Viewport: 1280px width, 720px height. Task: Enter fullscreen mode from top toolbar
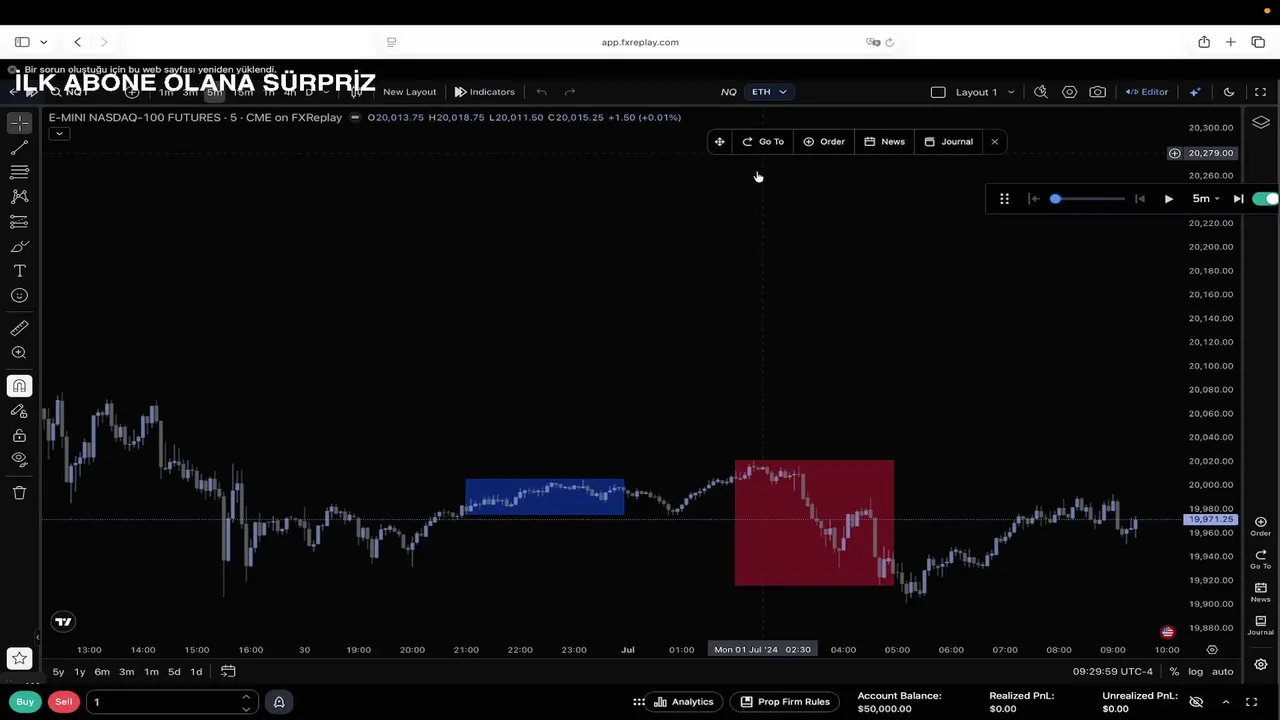(1260, 92)
